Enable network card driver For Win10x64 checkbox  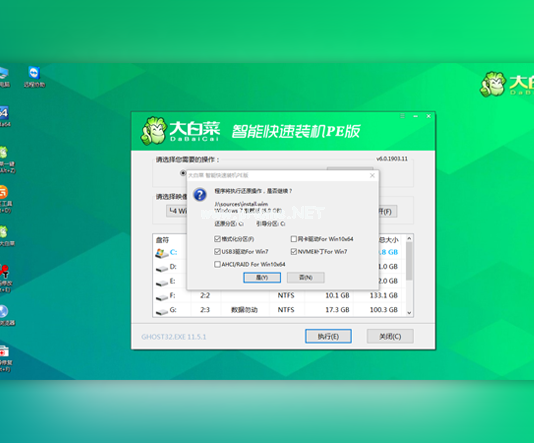tap(294, 239)
